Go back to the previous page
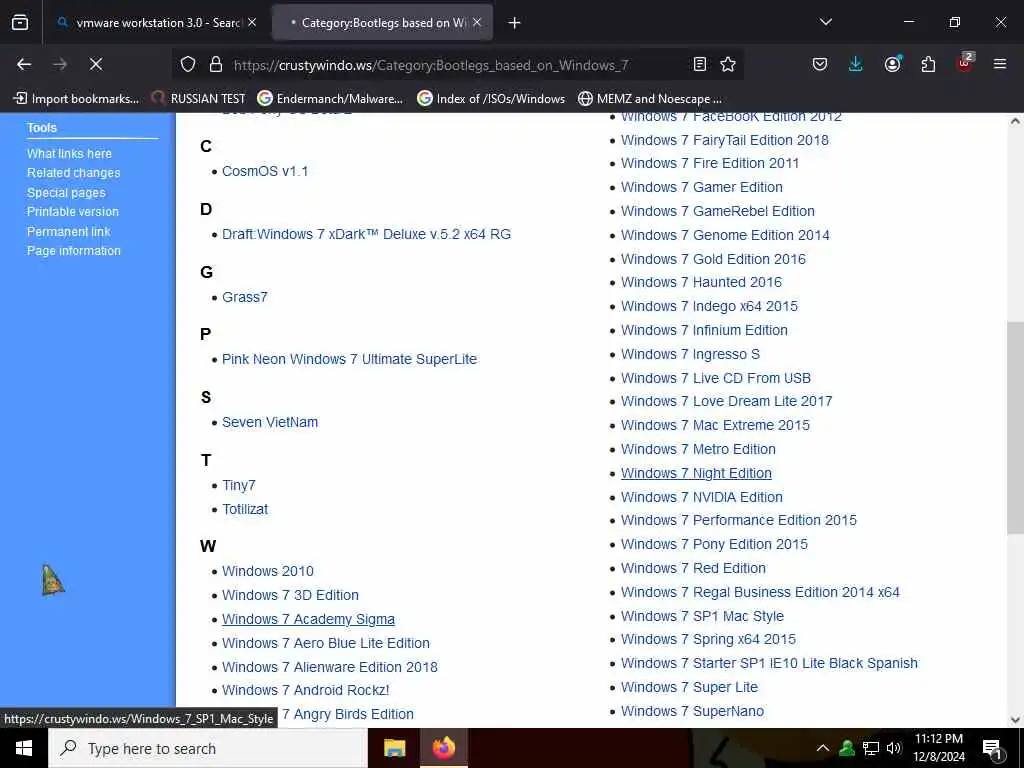Viewport: 1024px width, 768px height. pos(24,64)
